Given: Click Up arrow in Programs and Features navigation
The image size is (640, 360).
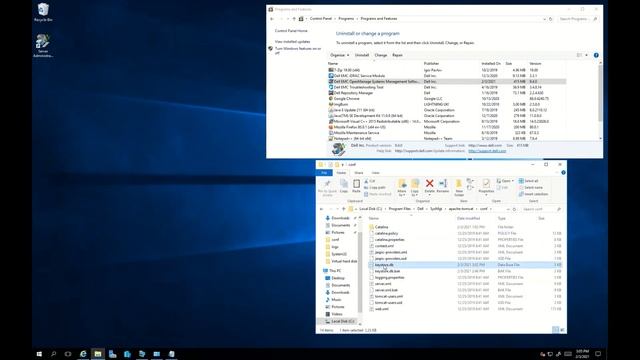Looking at the screenshot, I should coord(294,19).
